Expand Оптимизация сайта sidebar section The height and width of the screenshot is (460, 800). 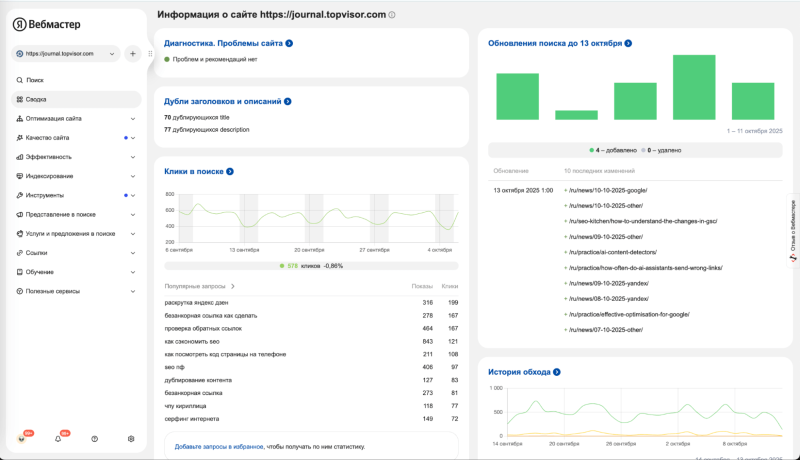pos(132,118)
